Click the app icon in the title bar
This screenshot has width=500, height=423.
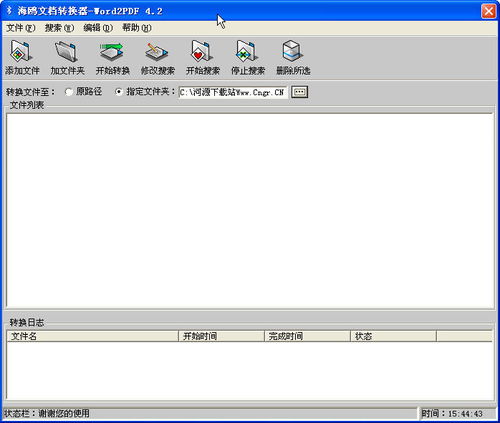pos(9,11)
